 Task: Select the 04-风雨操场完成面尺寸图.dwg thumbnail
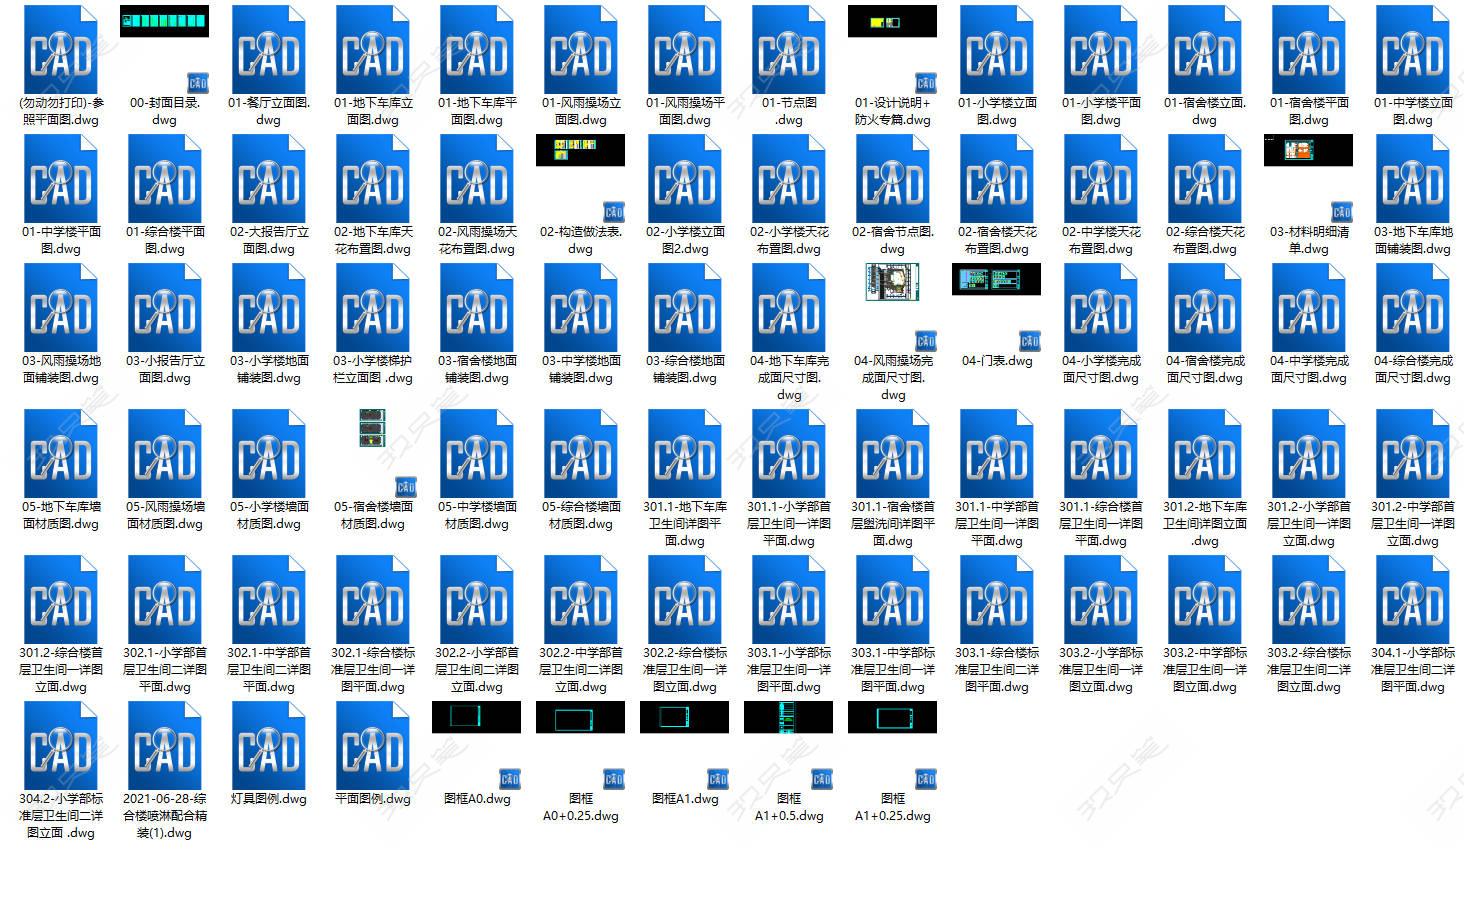pos(892,282)
